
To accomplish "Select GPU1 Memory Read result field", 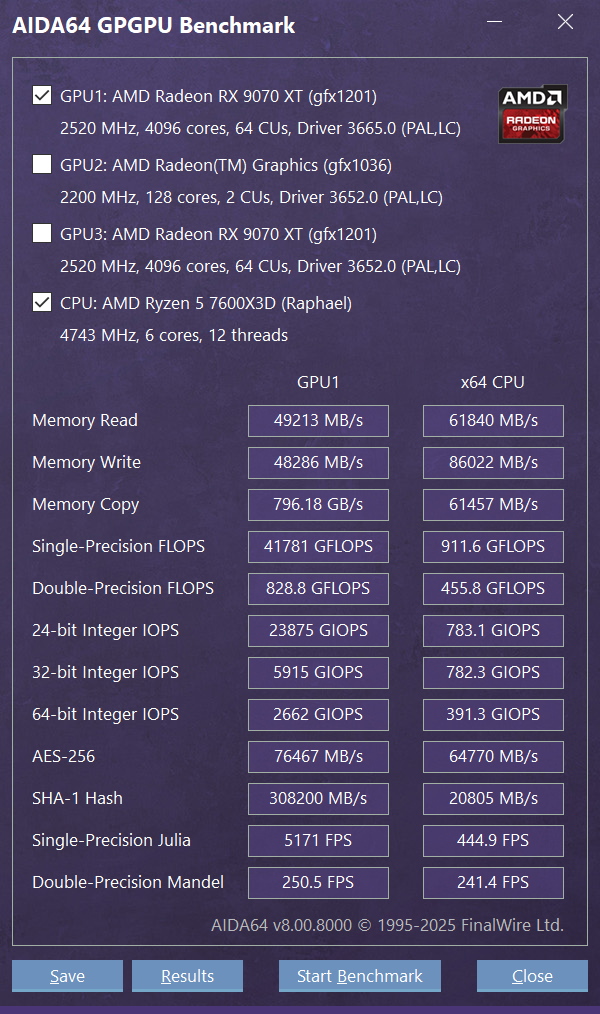I will coord(318,421).
